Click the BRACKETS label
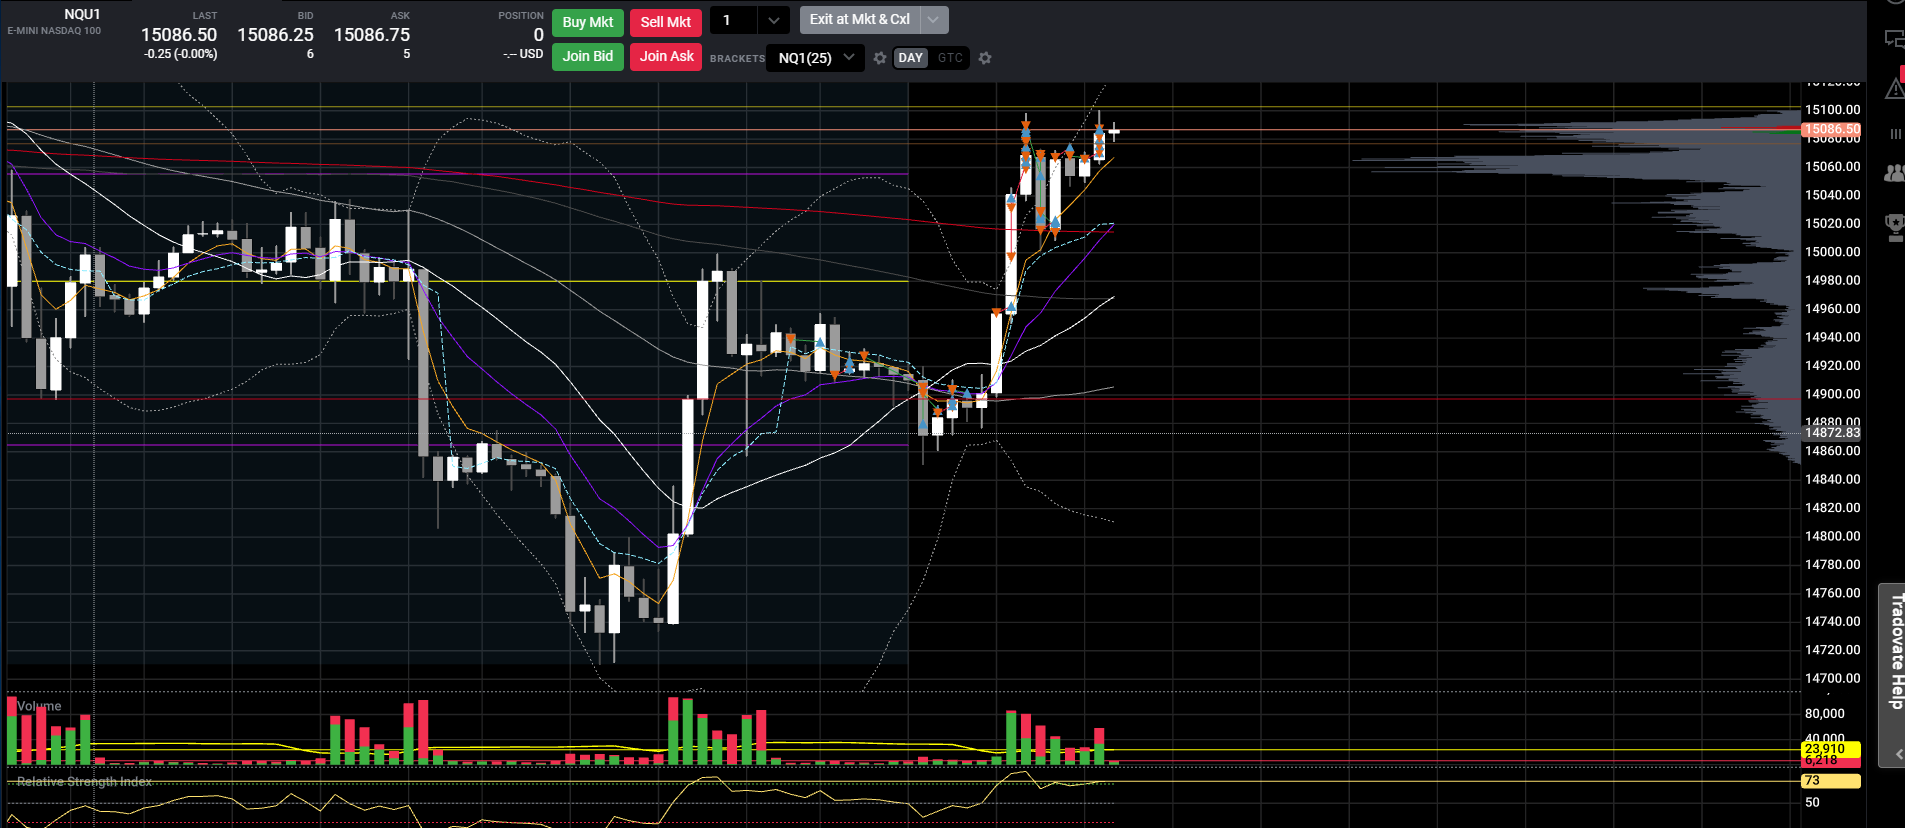 (x=737, y=59)
